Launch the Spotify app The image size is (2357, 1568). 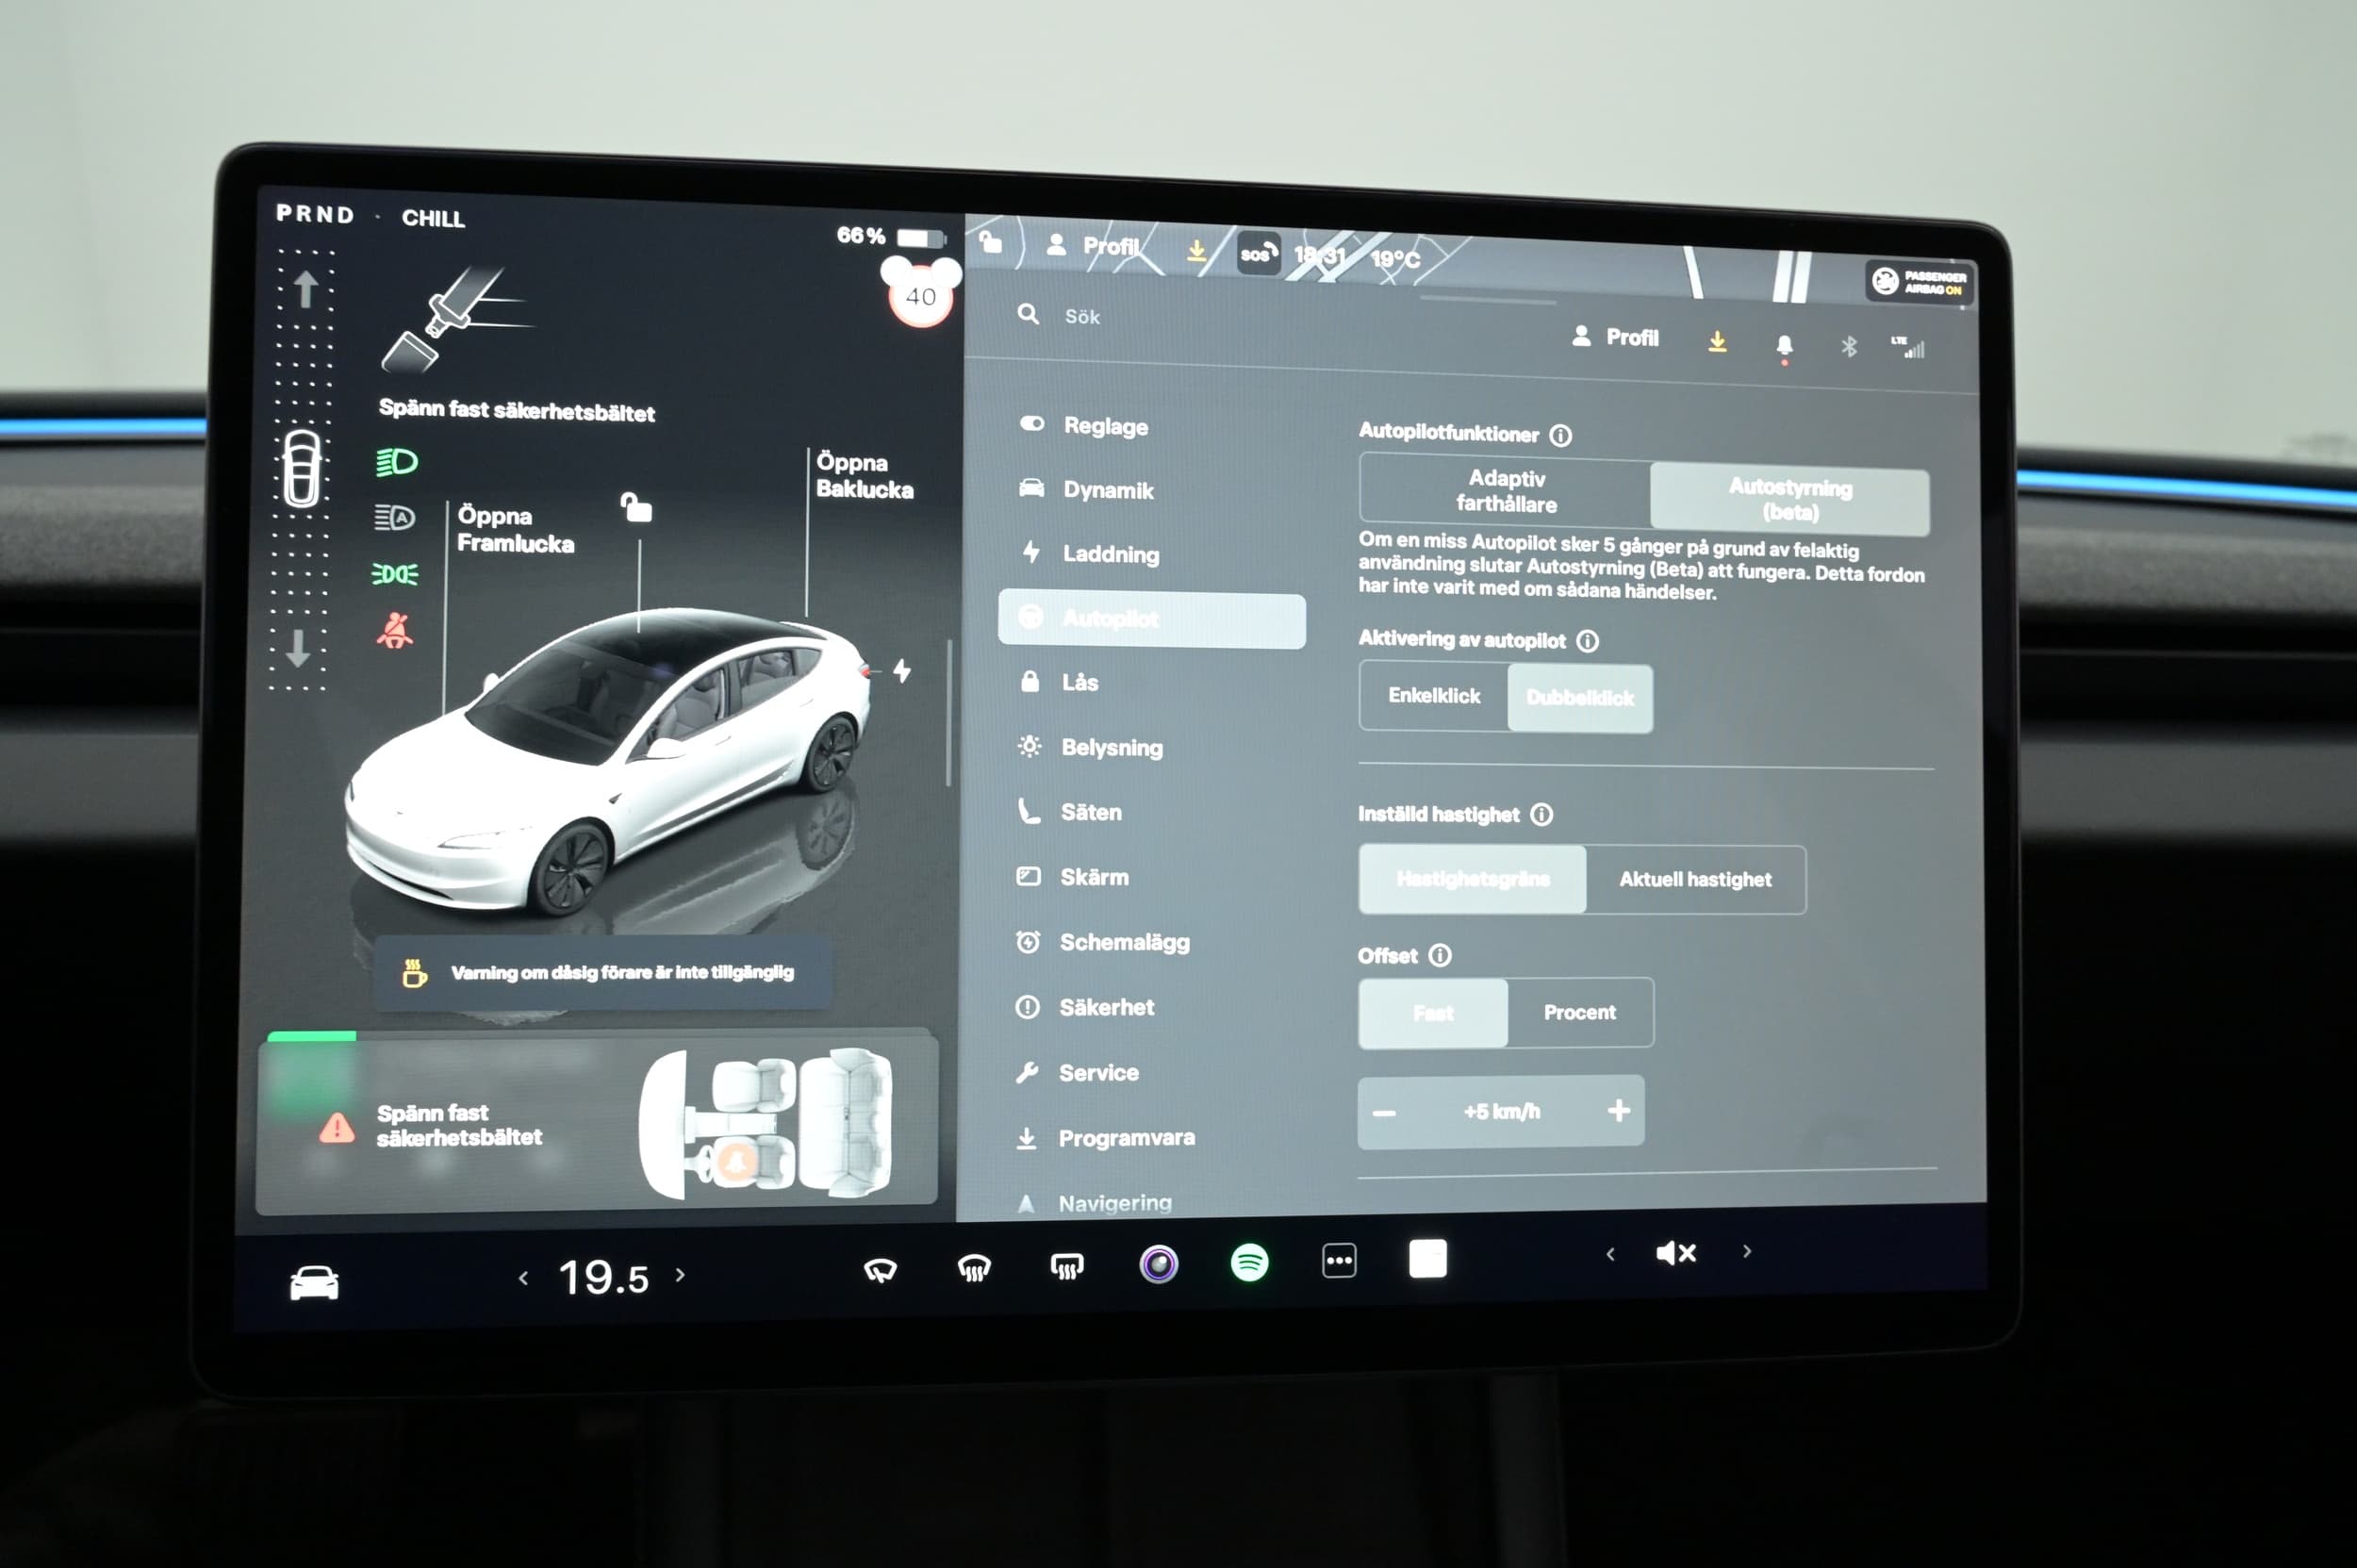tap(1249, 1262)
